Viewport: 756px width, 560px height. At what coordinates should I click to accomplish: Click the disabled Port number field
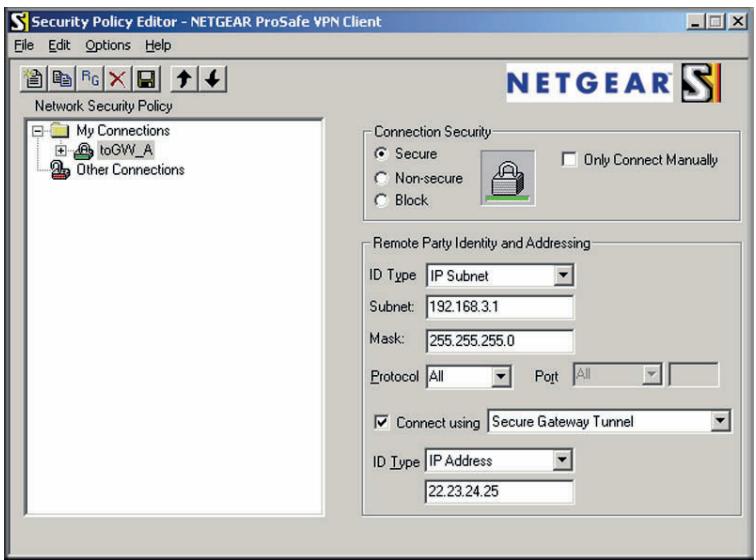click(694, 374)
